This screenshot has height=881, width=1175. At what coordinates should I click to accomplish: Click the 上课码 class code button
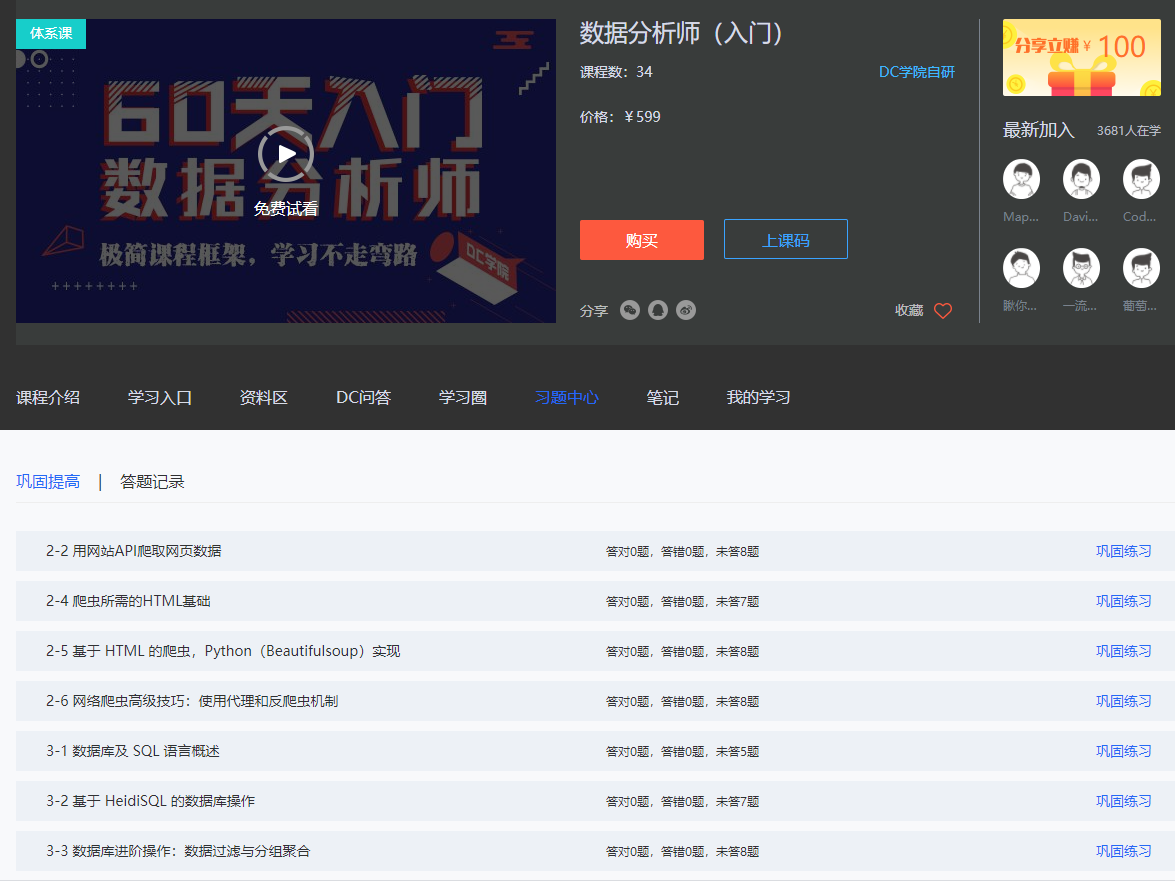tap(785, 240)
